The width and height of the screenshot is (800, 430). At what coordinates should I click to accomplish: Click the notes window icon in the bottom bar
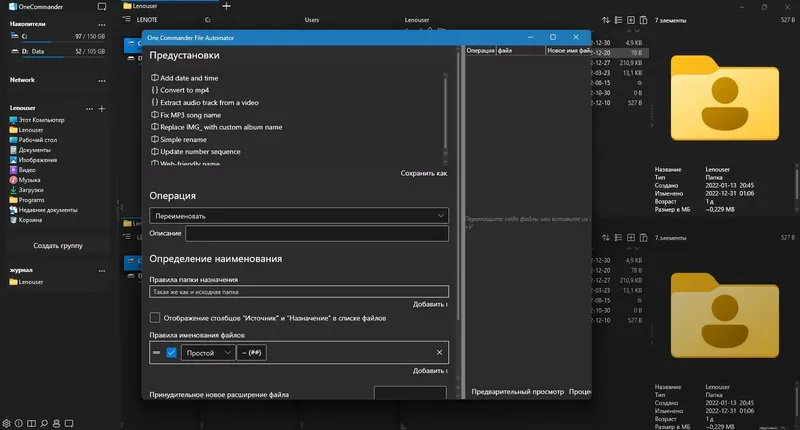click(x=69, y=423)
